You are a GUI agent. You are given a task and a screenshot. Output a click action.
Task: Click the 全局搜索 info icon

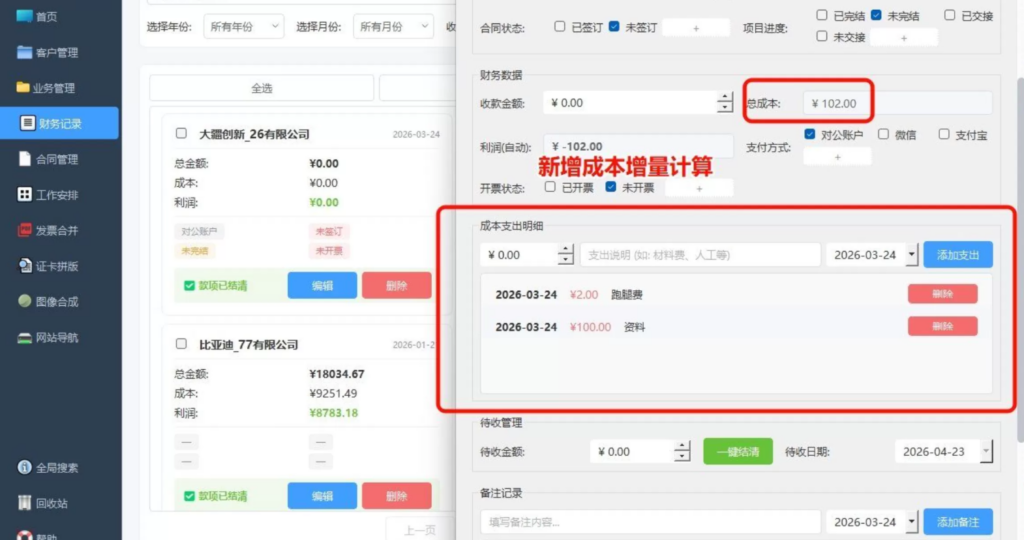tap(24, 468)
